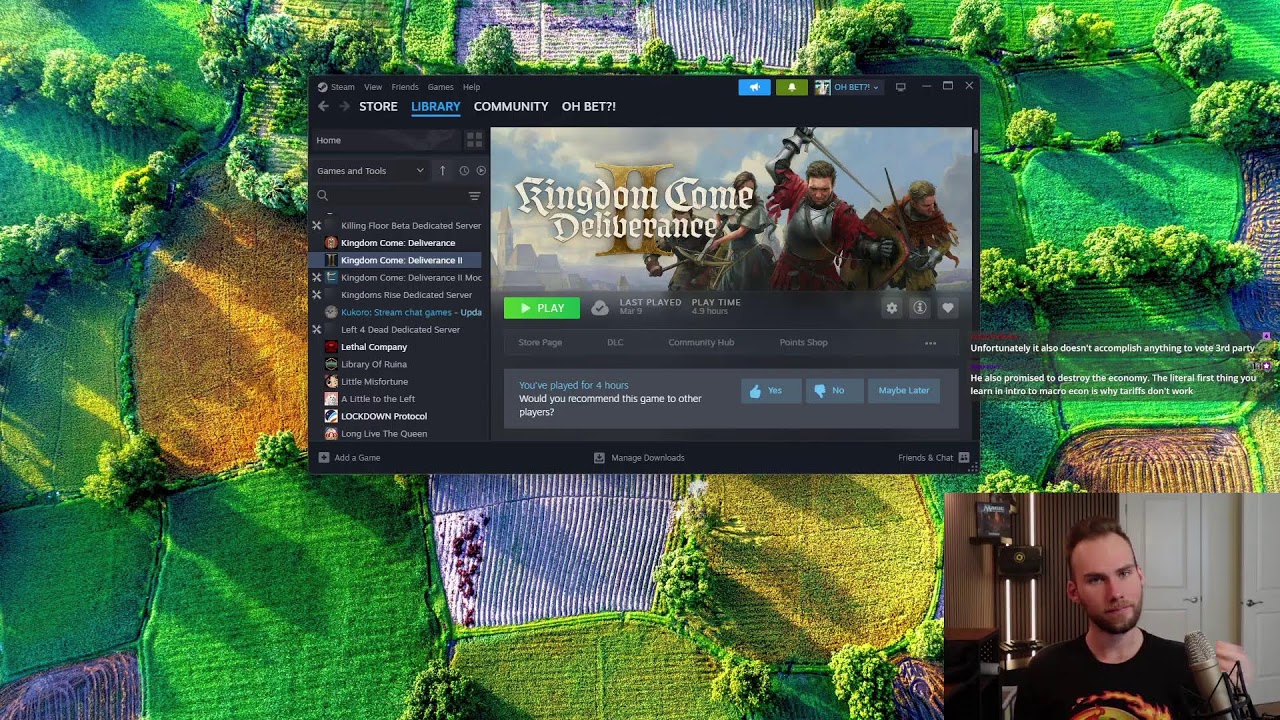Image resolution: width=1280 pixels, height=720 pixels.
Task: Click the Steam logo menu icon
Action: (x=321, y=87)
